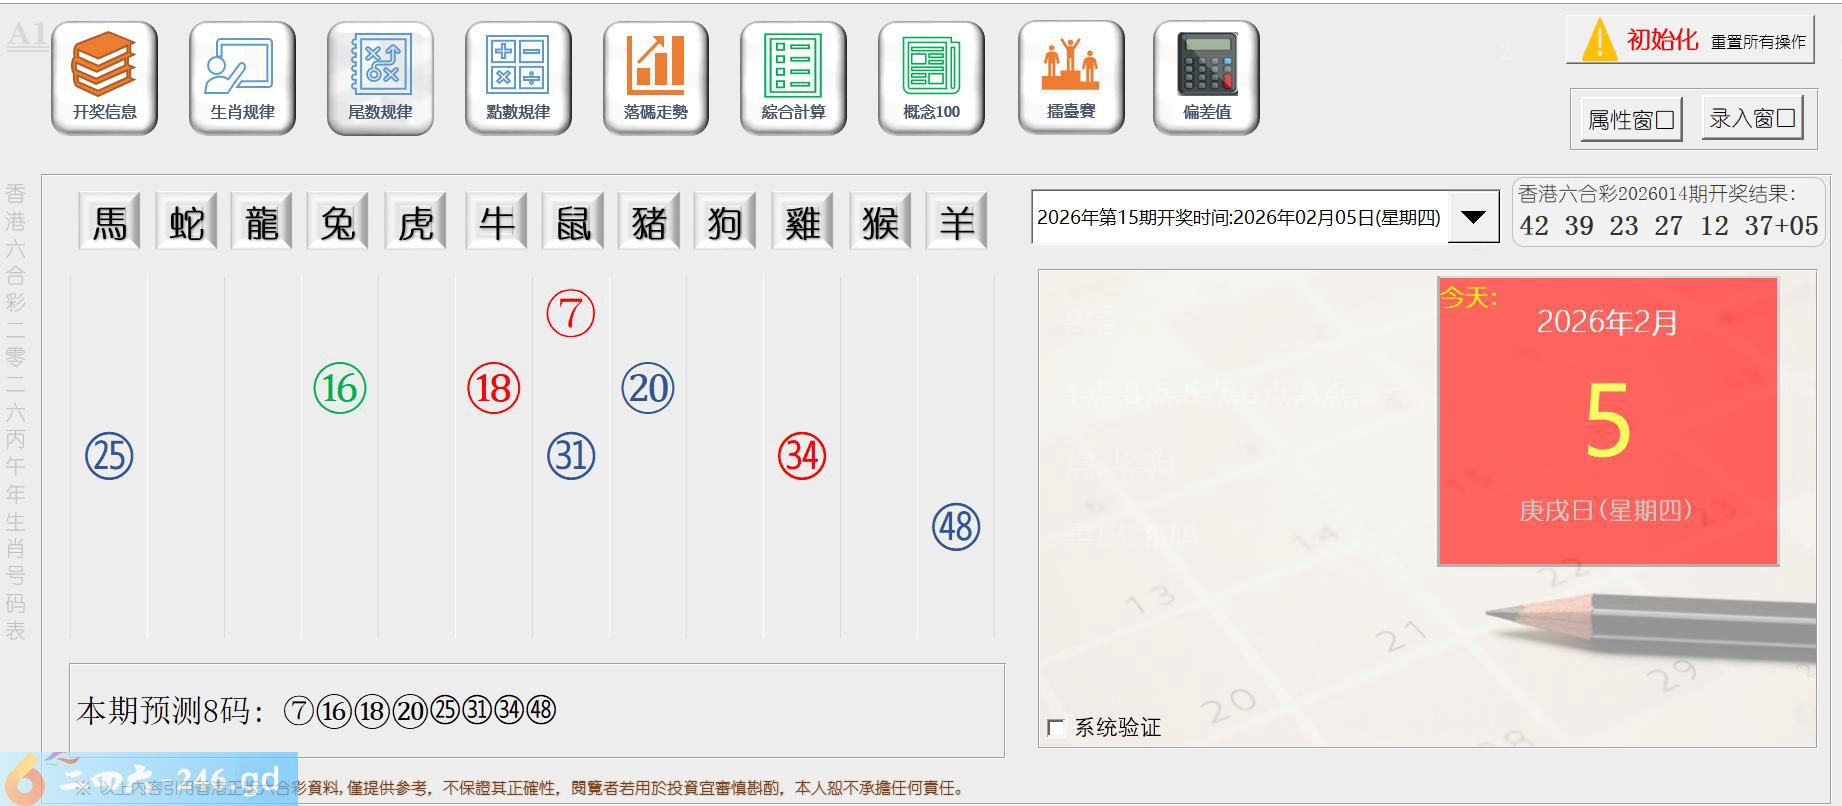Click the green circled number 16

(340, 388)
